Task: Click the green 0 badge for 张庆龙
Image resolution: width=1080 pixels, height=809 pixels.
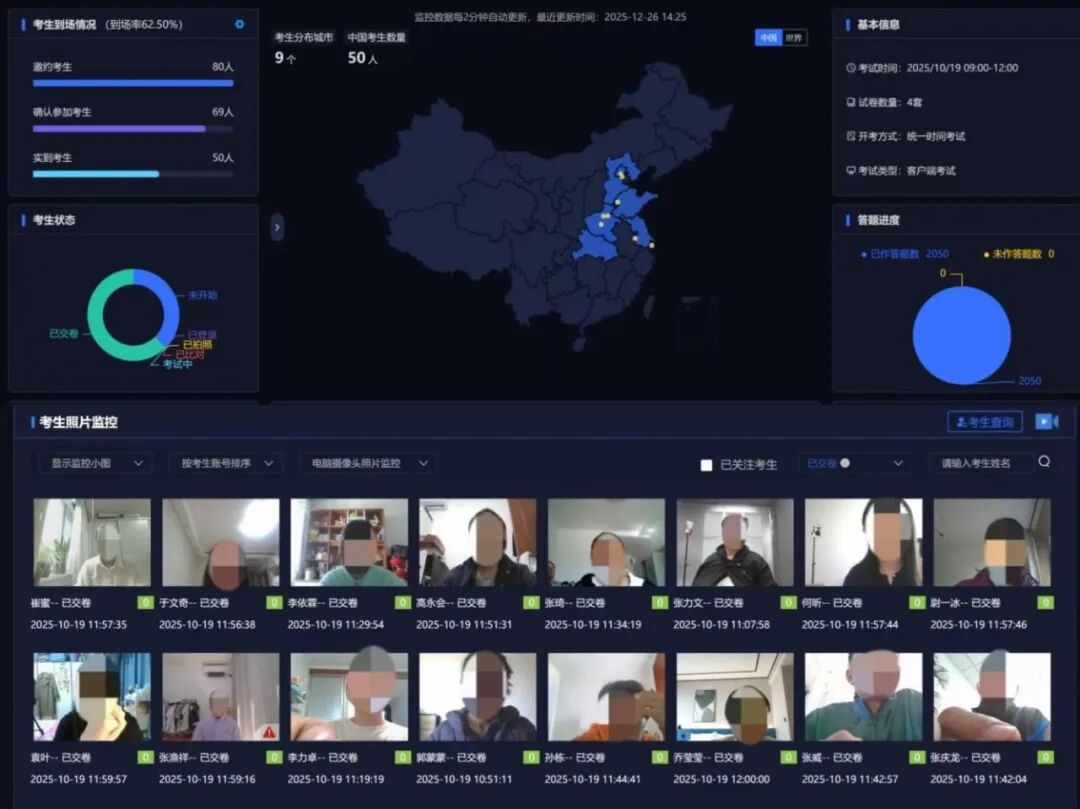Action: pos(1046,758)
